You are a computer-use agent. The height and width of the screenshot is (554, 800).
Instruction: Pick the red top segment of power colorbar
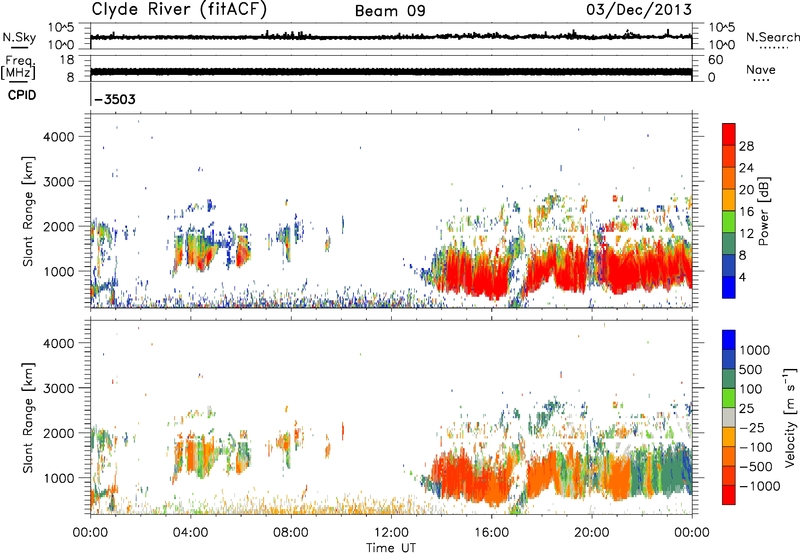coord(729,134)
